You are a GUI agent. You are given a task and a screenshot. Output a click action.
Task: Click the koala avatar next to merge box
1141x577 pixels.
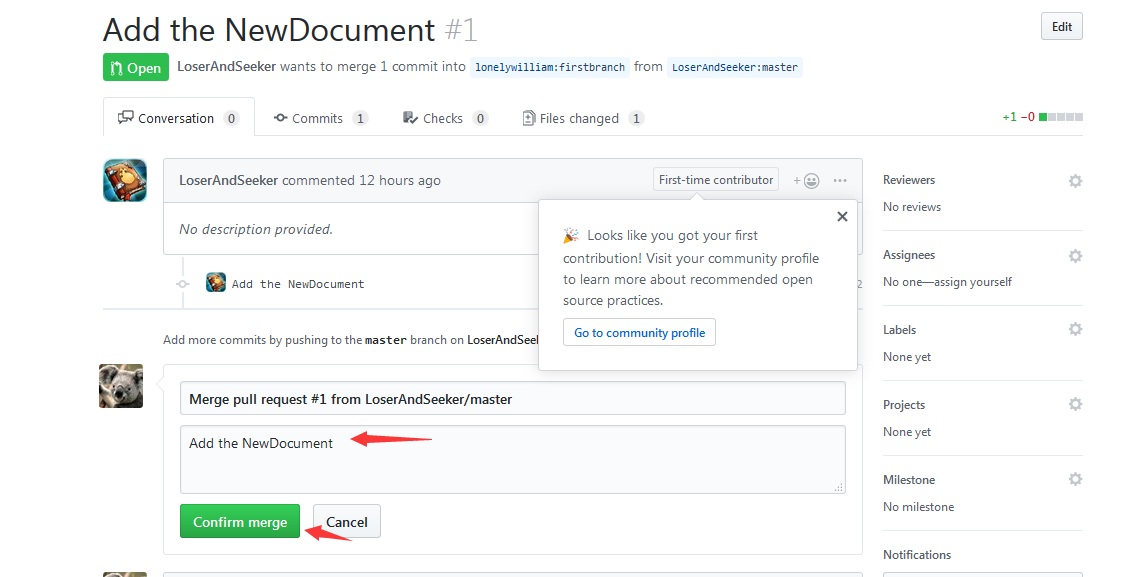coord(121,386)
